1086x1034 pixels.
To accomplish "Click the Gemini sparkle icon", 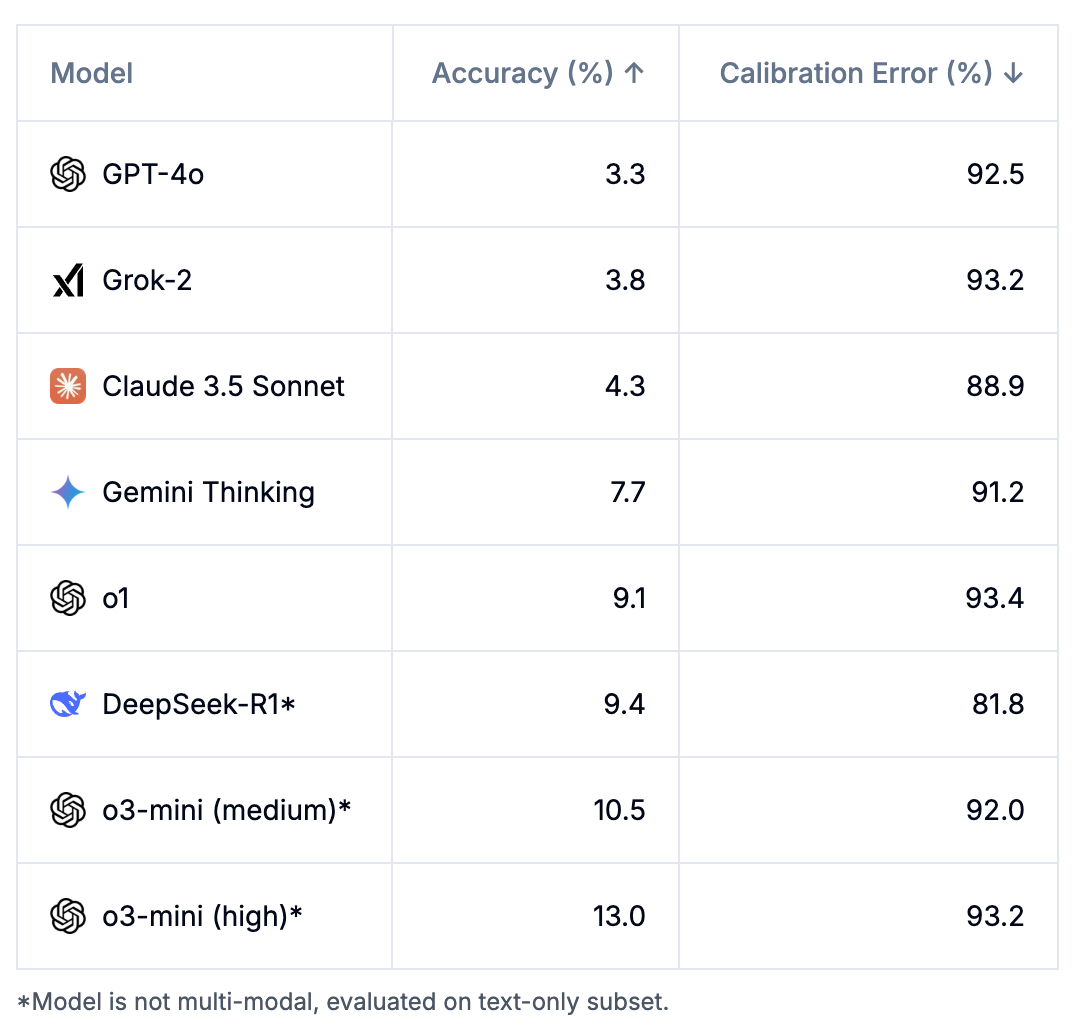I will click(68, 492).
